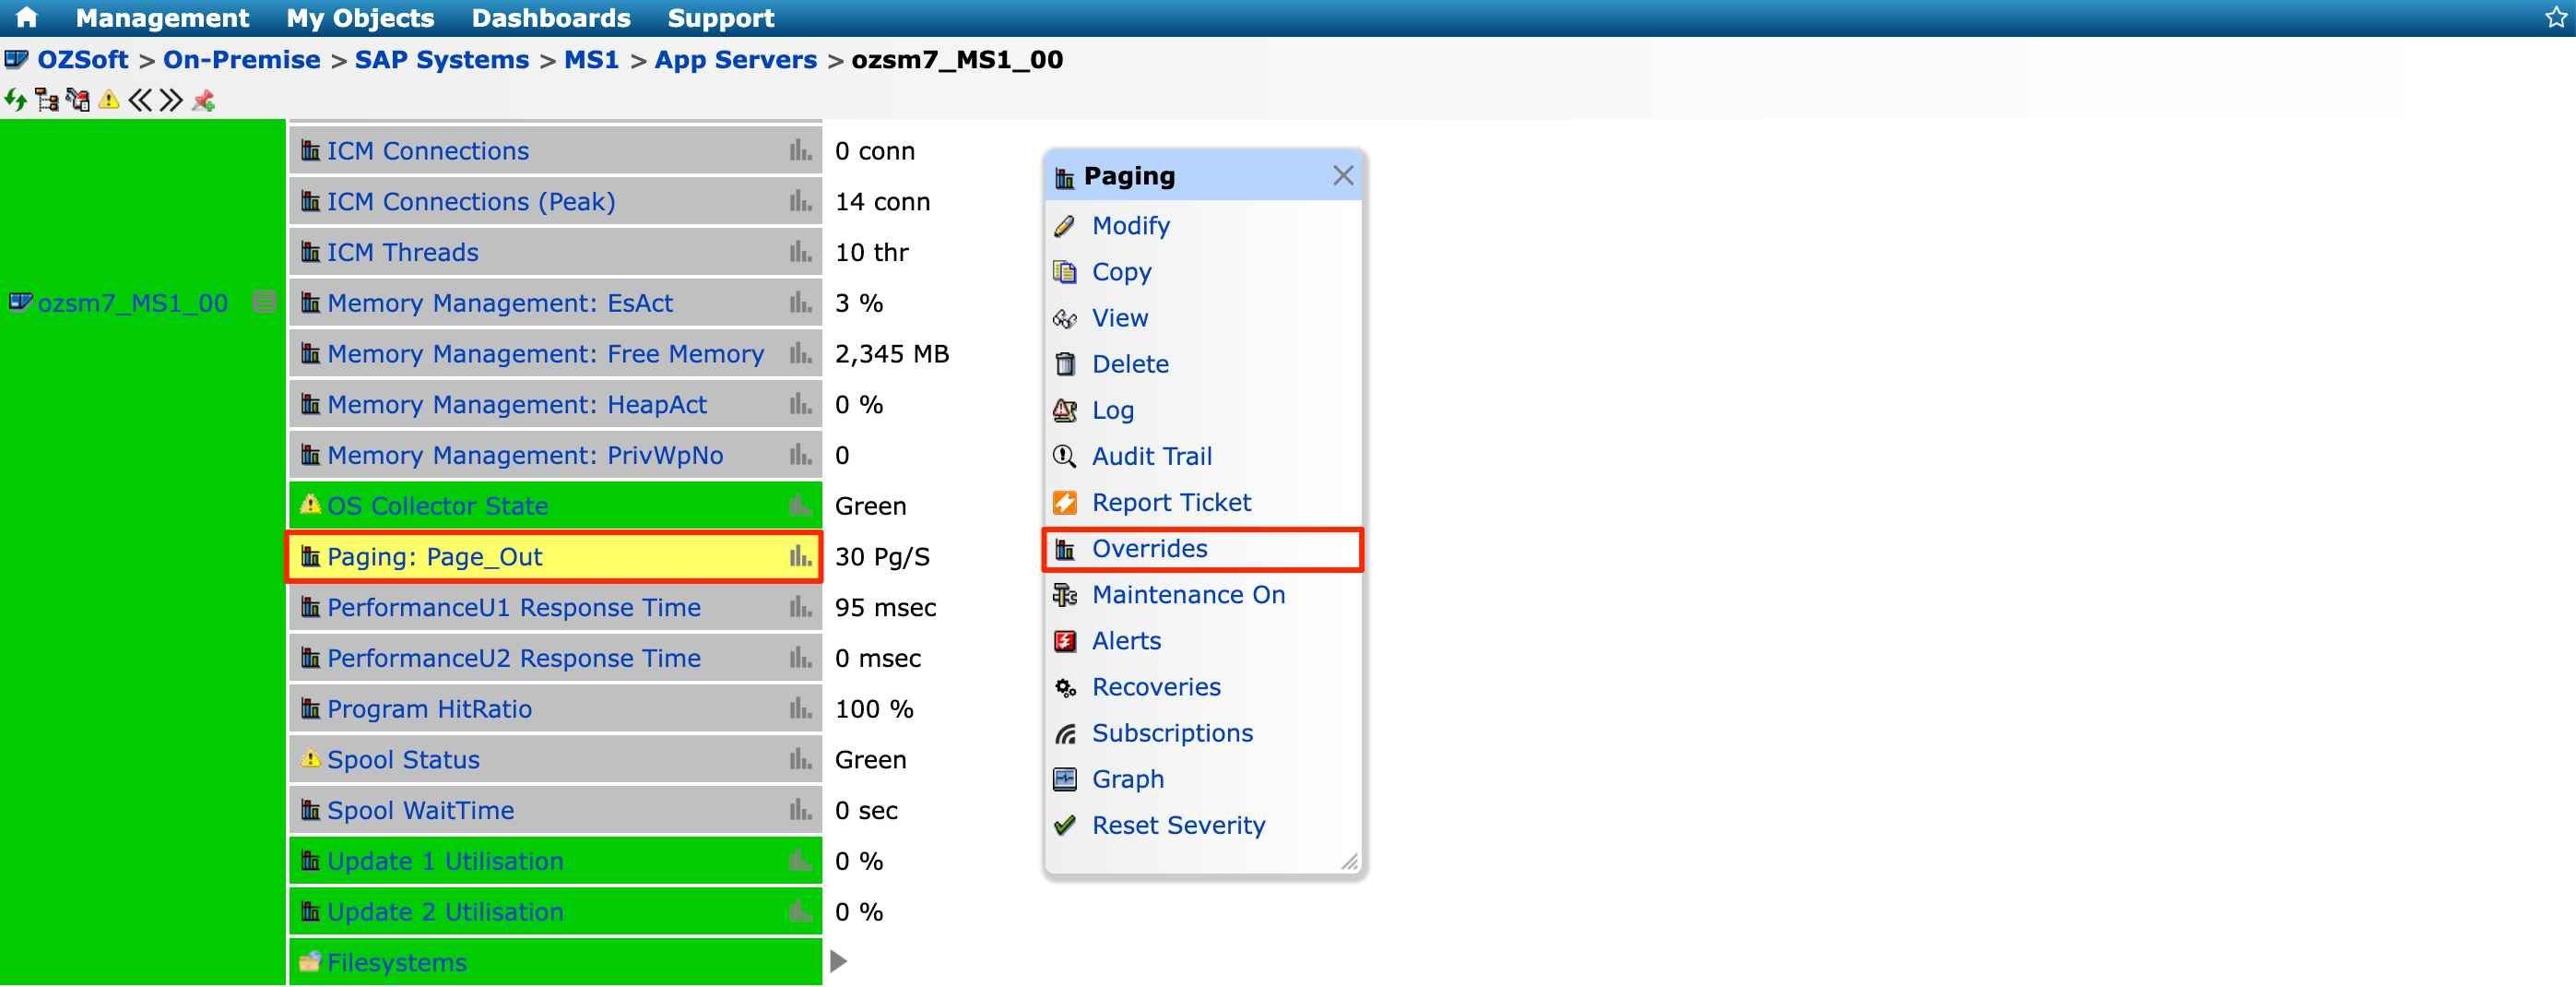Collapse tree with double left chevrons

pyautogui.click(x=140, y=100)
